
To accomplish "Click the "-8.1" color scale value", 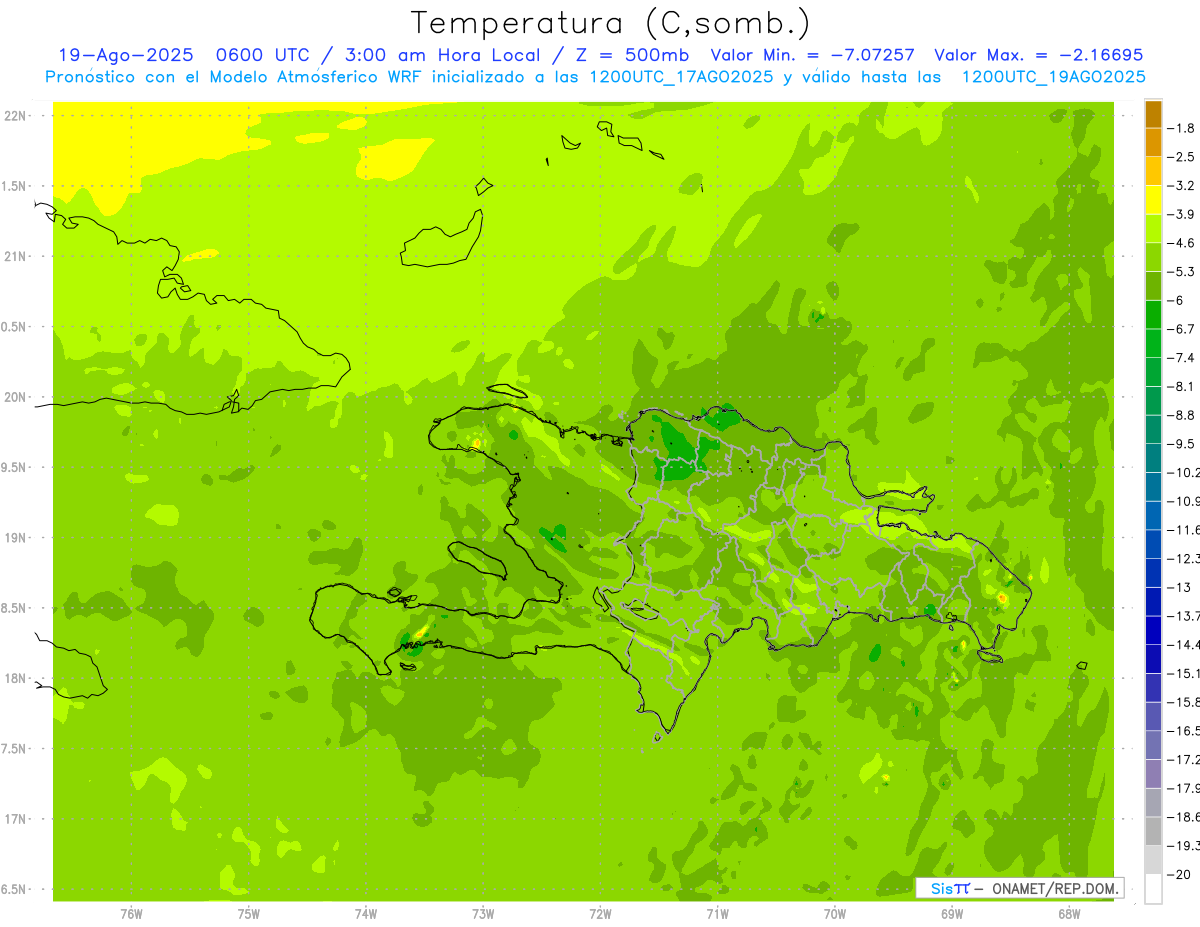I will (x=1181, y=386).
